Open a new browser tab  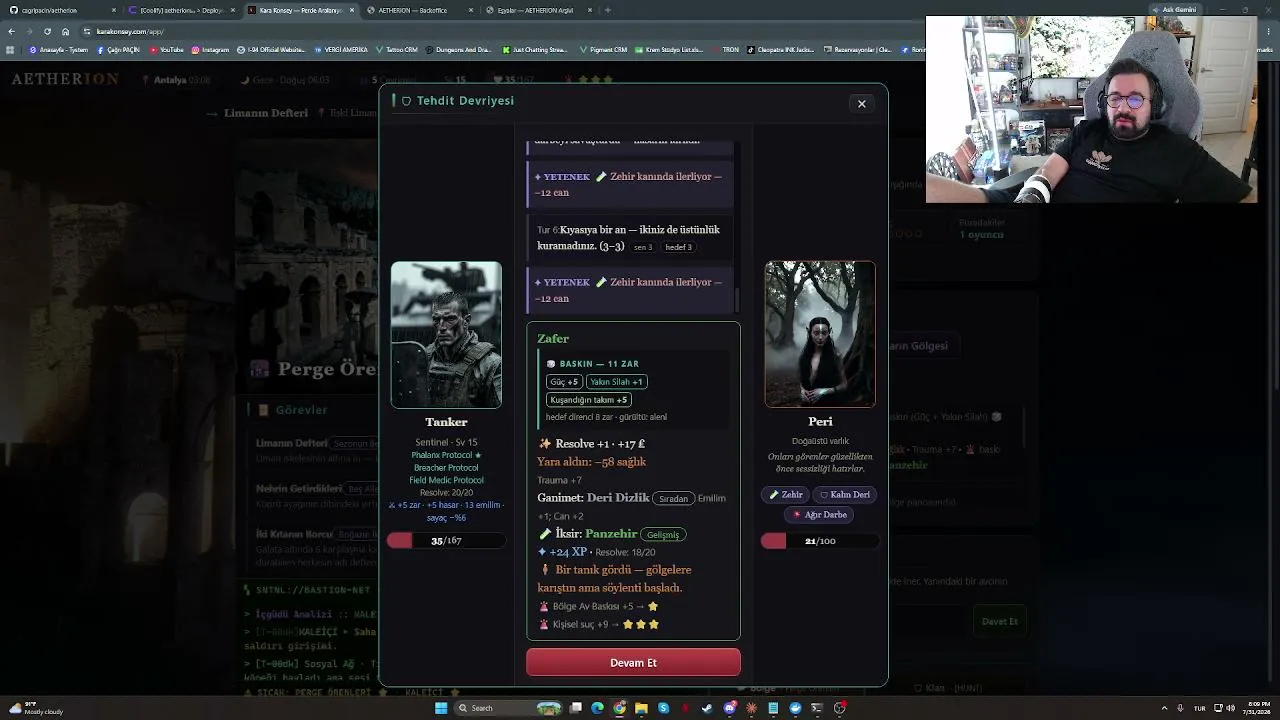click(608, 10)
